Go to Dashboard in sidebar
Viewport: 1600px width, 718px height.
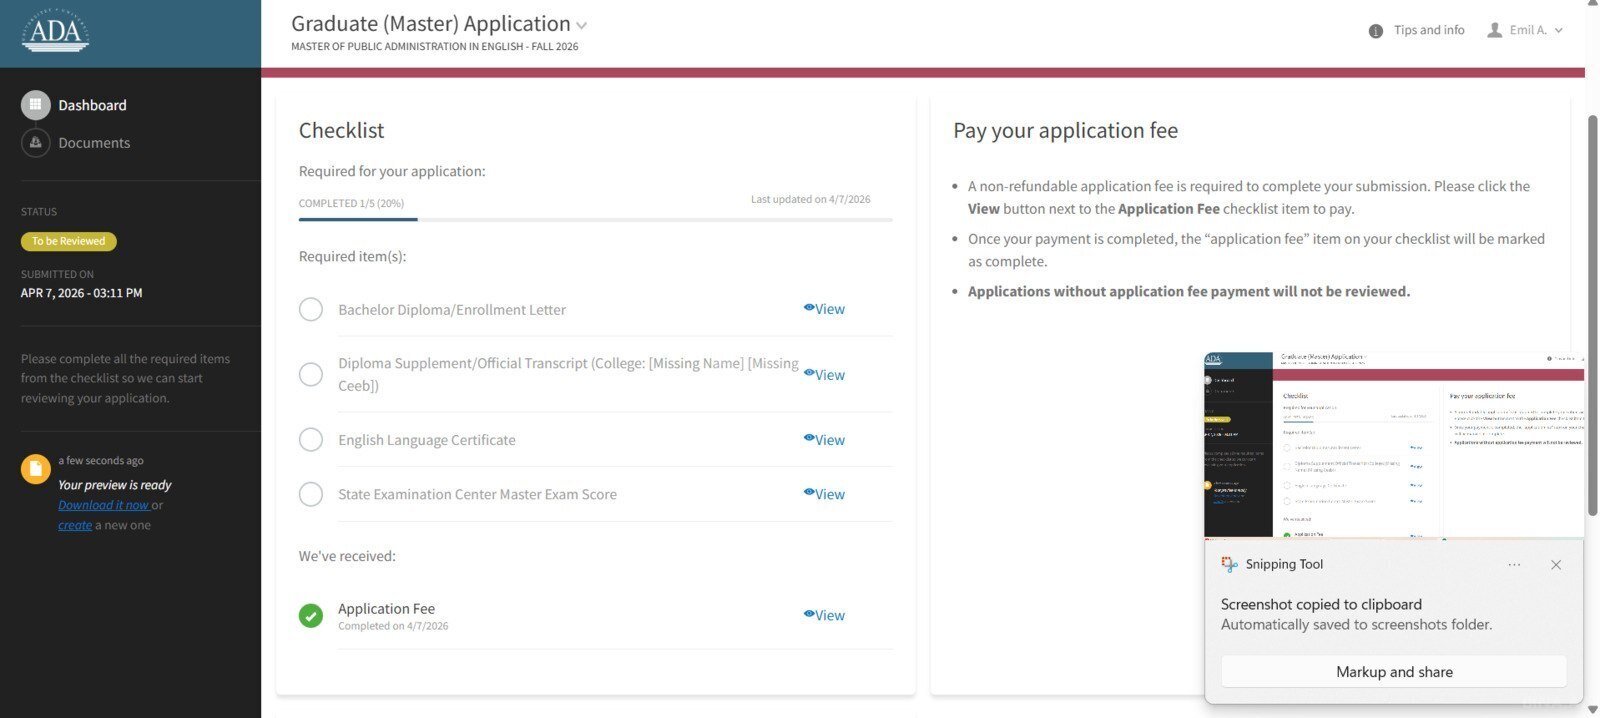coord(92,105)
